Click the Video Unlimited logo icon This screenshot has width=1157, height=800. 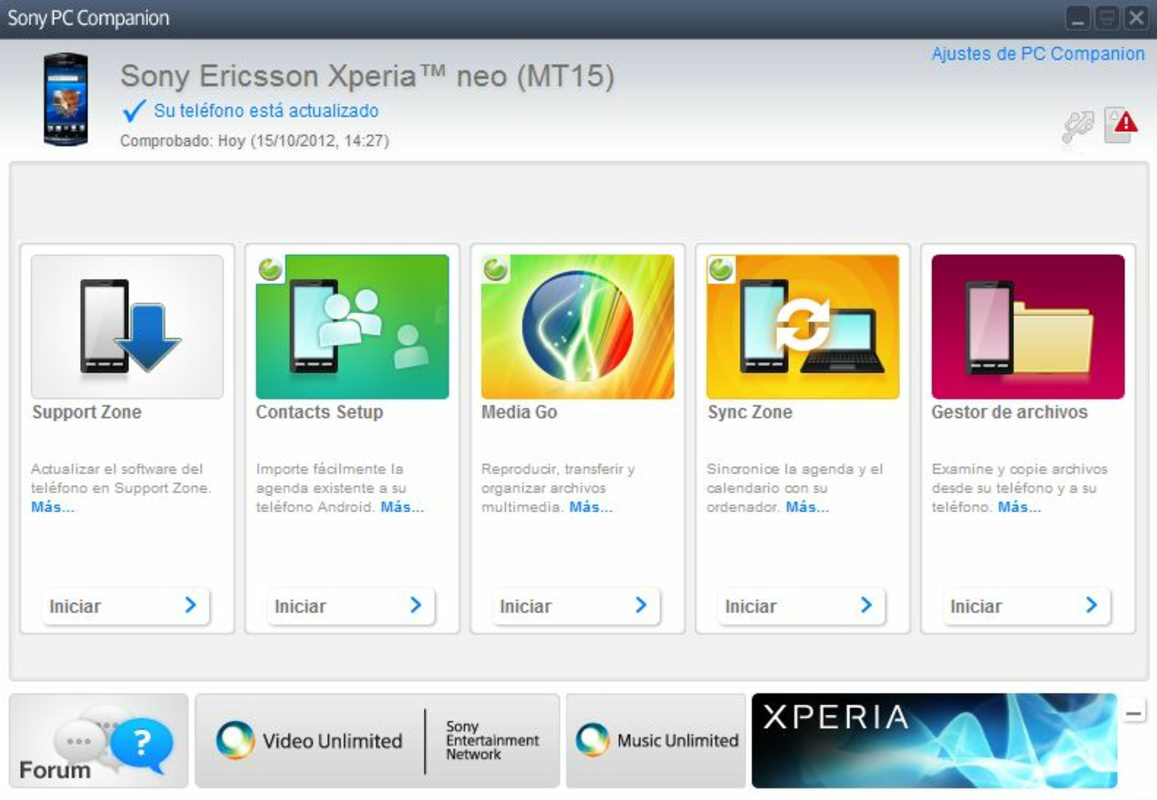(x=235, y=739)
